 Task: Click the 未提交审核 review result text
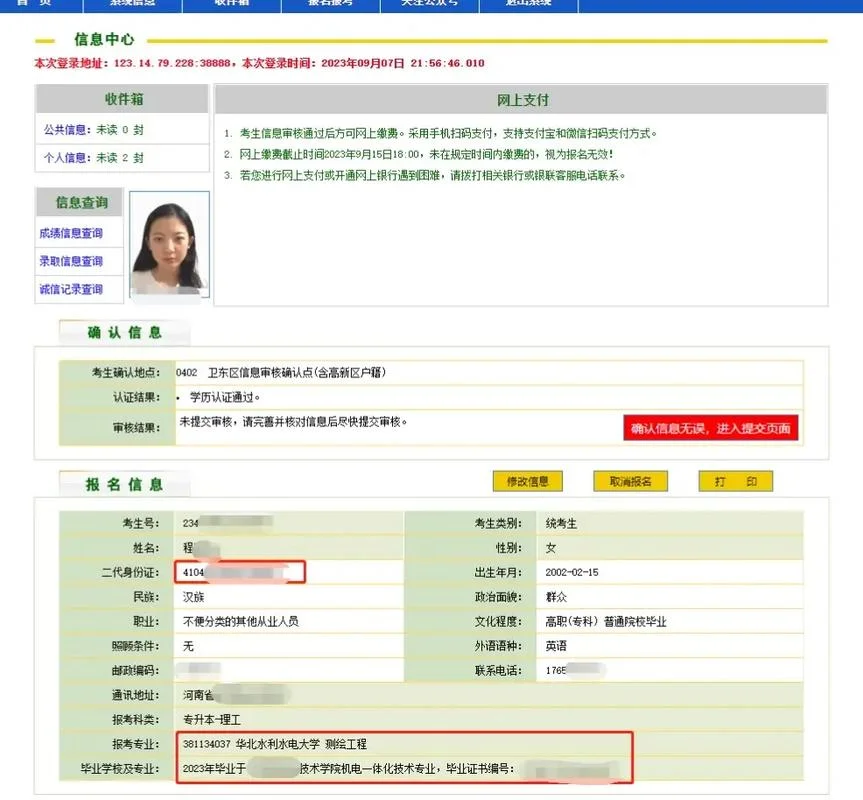[x=293, y=422]
